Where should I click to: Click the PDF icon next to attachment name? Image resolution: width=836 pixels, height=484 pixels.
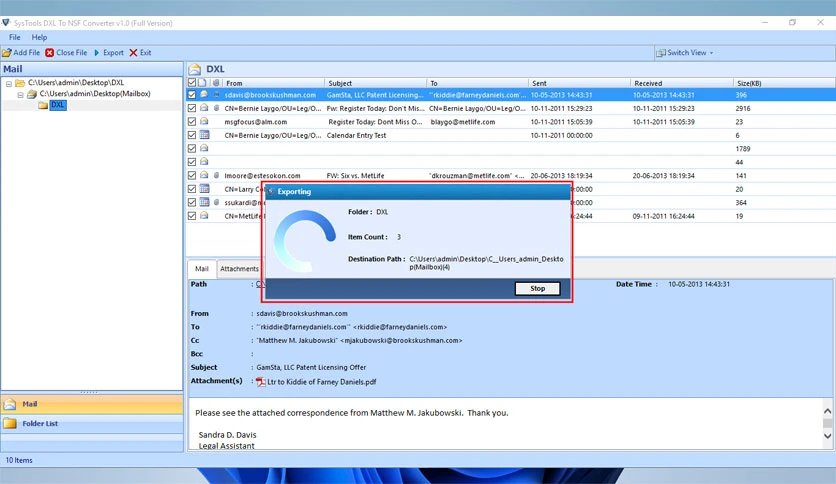(261, 382)
